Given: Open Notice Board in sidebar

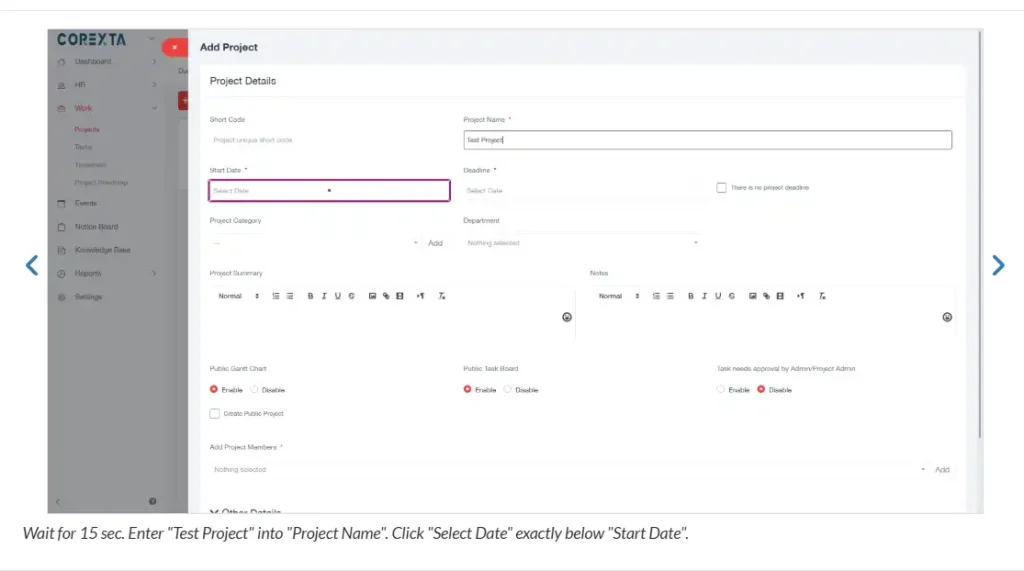Looking at the screenshot, I should (x=96, y=227).
